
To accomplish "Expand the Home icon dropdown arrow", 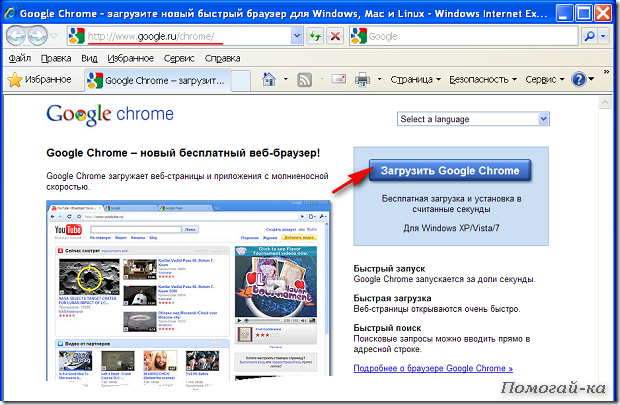I will [x=285, y=79].
